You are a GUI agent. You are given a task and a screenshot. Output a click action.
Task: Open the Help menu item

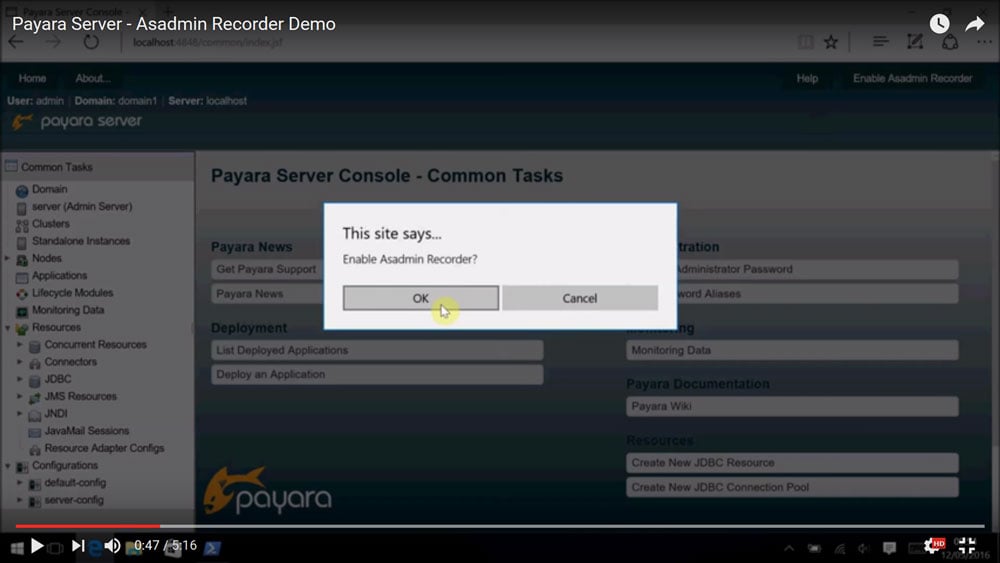coord(807,78)
